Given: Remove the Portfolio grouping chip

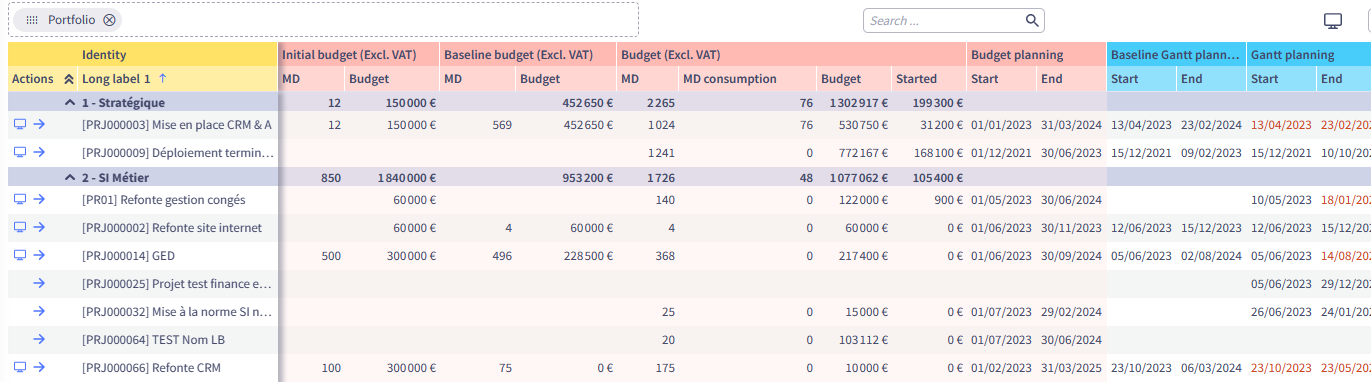Looking at the screenshot, I should pyautogui.click(x=110, y=20).
